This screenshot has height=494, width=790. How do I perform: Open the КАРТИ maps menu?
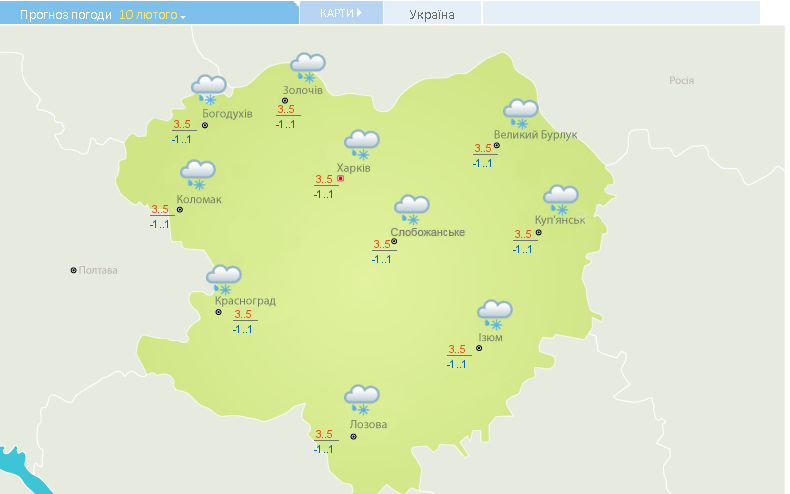pyautogui.click(x=341, y=13)
